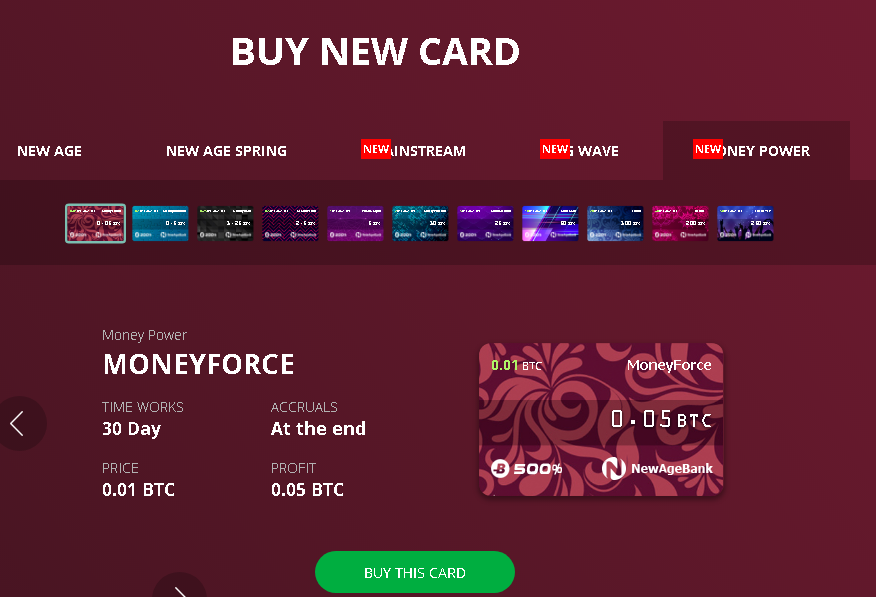This screenshot has width=876, height=597.
Task: Select the Money Power tab
Action: pyautogui.click(x=756, y=150)
